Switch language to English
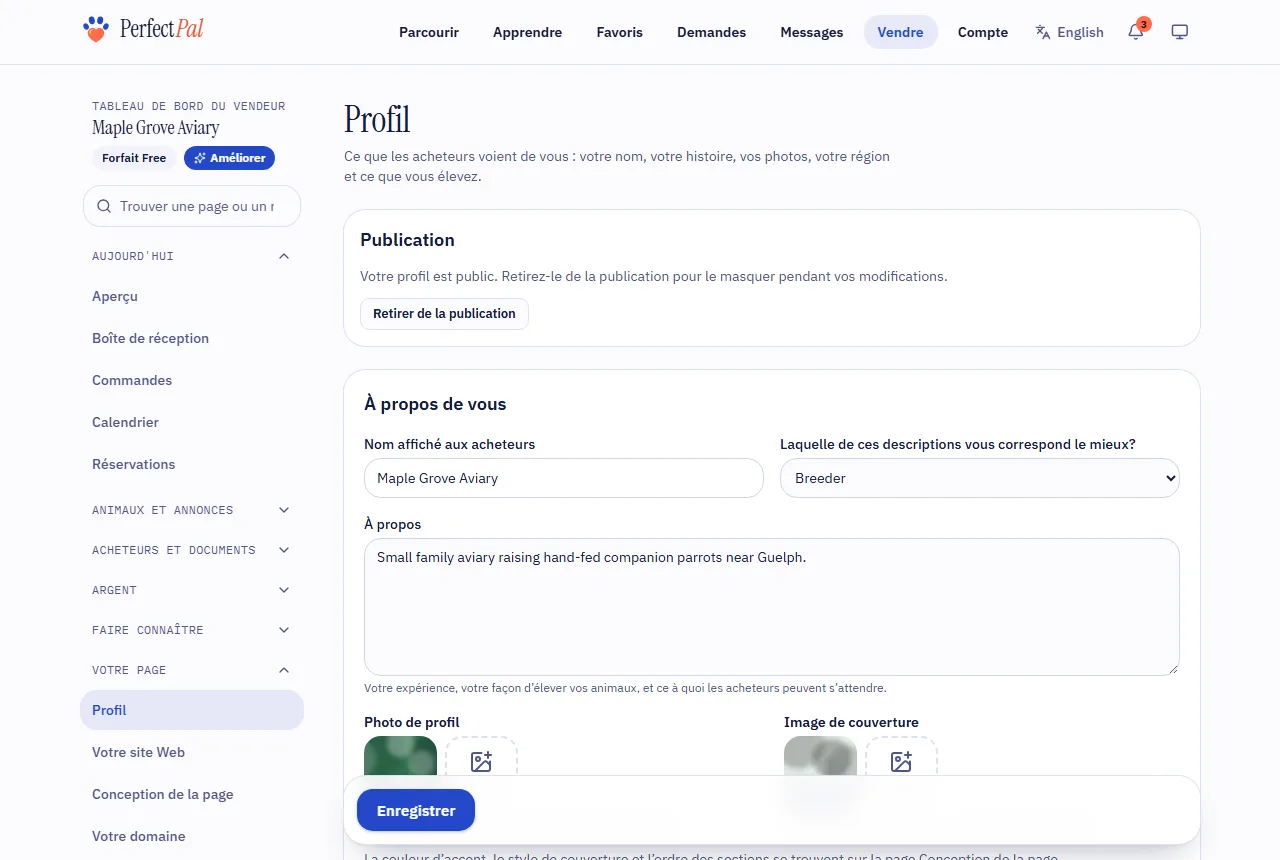The image size is (1280, 860). pos(1070,32)
